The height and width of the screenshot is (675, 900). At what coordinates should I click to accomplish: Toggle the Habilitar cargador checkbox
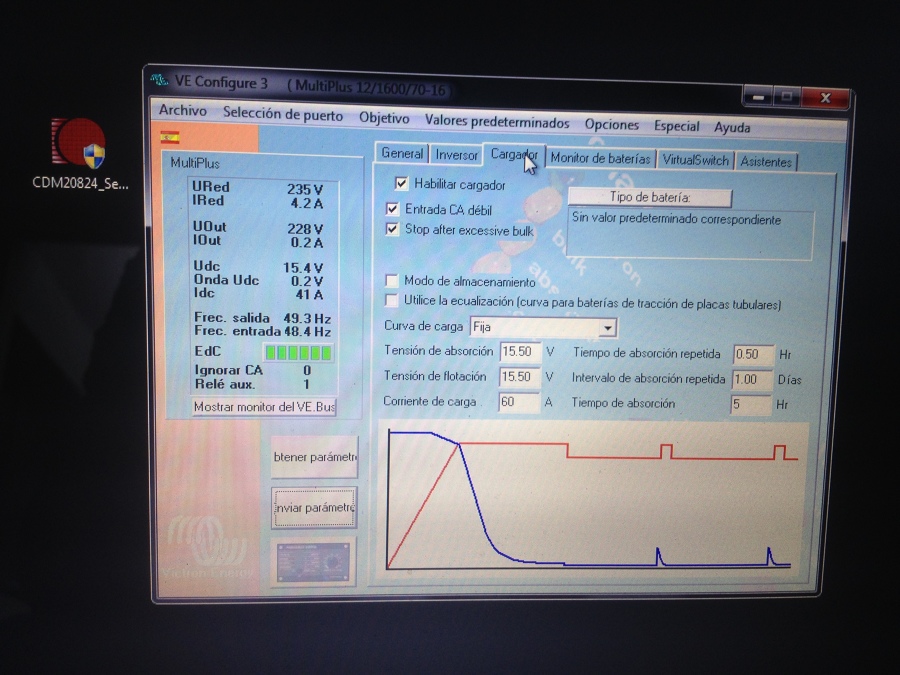coord(402,184)
